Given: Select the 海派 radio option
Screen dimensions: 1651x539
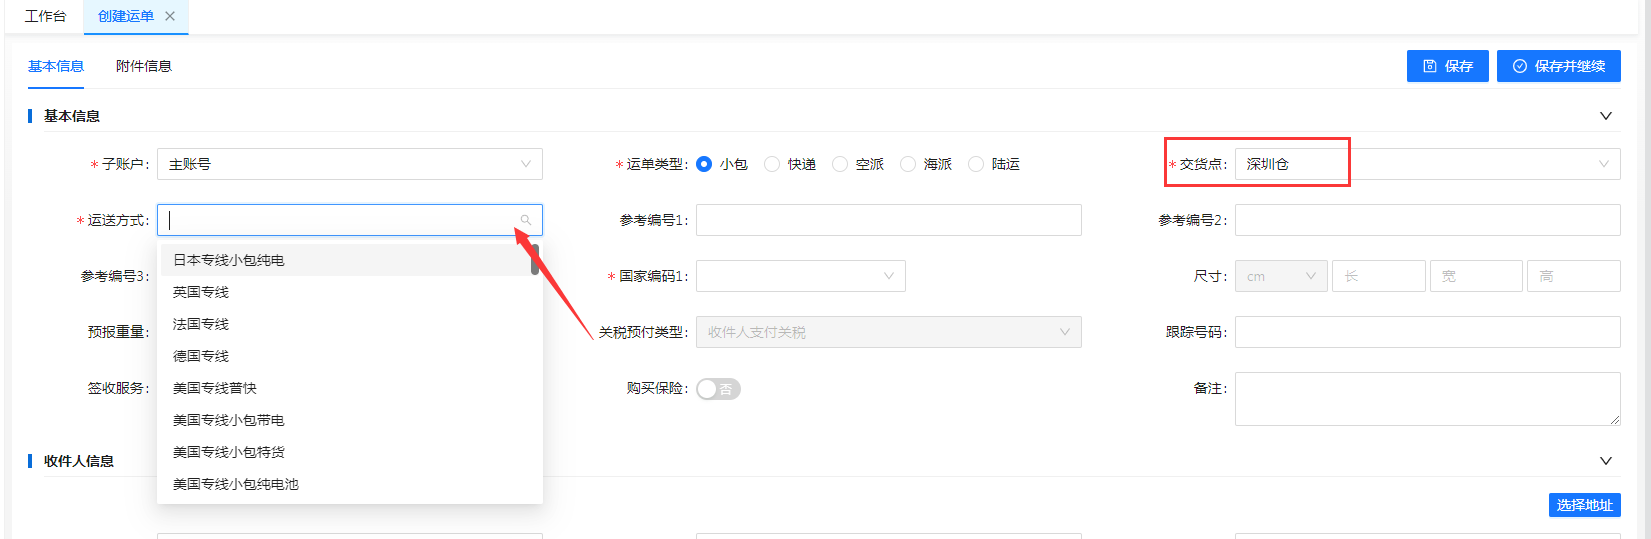Looking at the screenshot, I should (908, 164).
